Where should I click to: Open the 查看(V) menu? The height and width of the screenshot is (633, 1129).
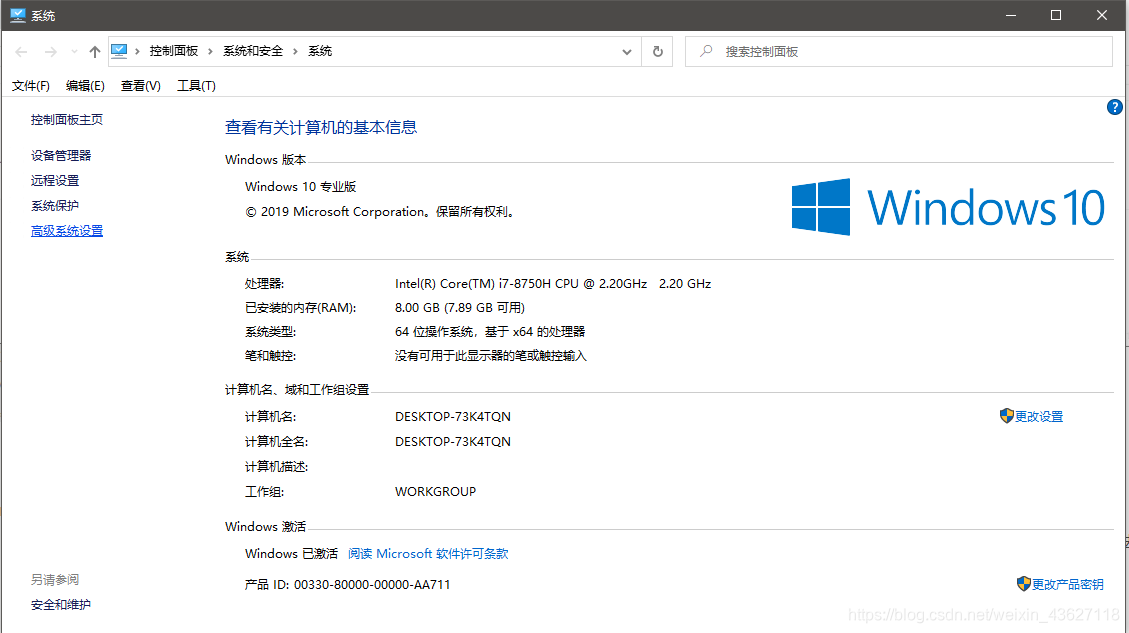(x=140, y=86)
